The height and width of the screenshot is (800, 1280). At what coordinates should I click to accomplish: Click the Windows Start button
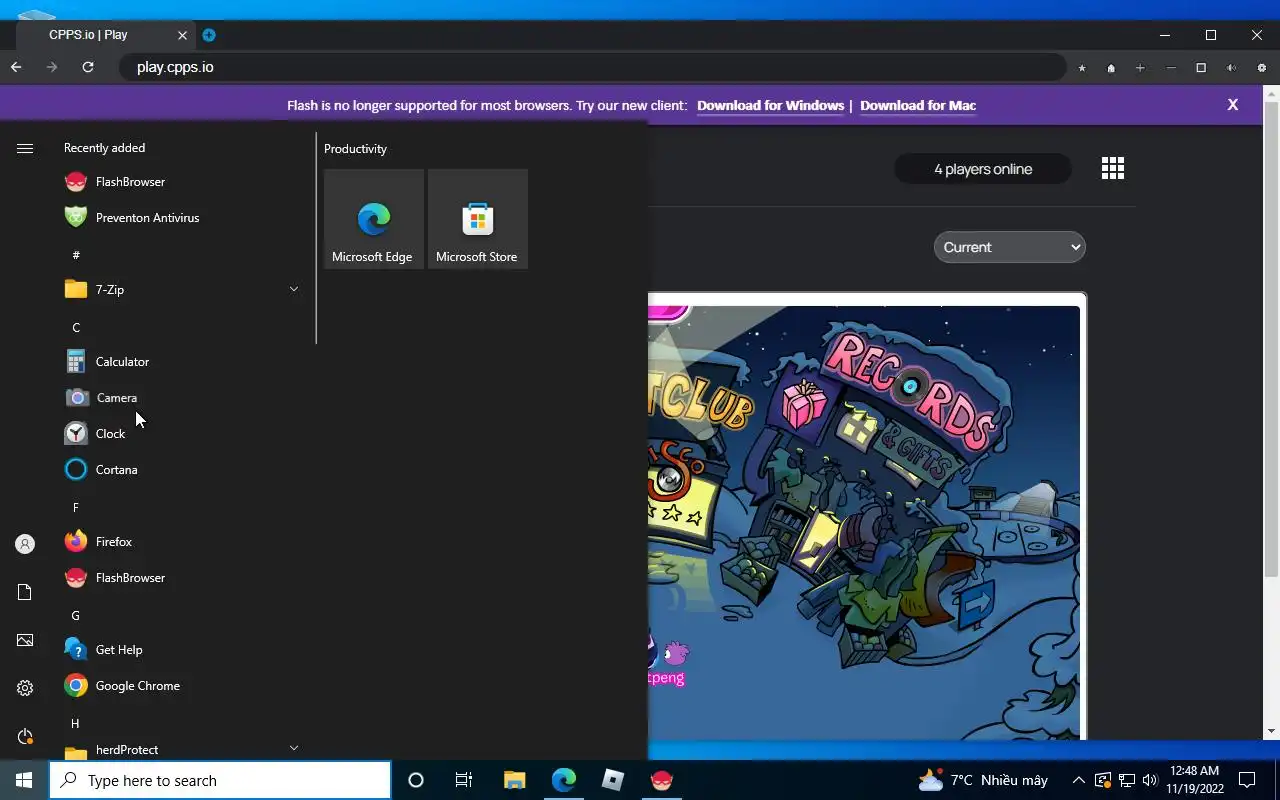coord(24,780)
